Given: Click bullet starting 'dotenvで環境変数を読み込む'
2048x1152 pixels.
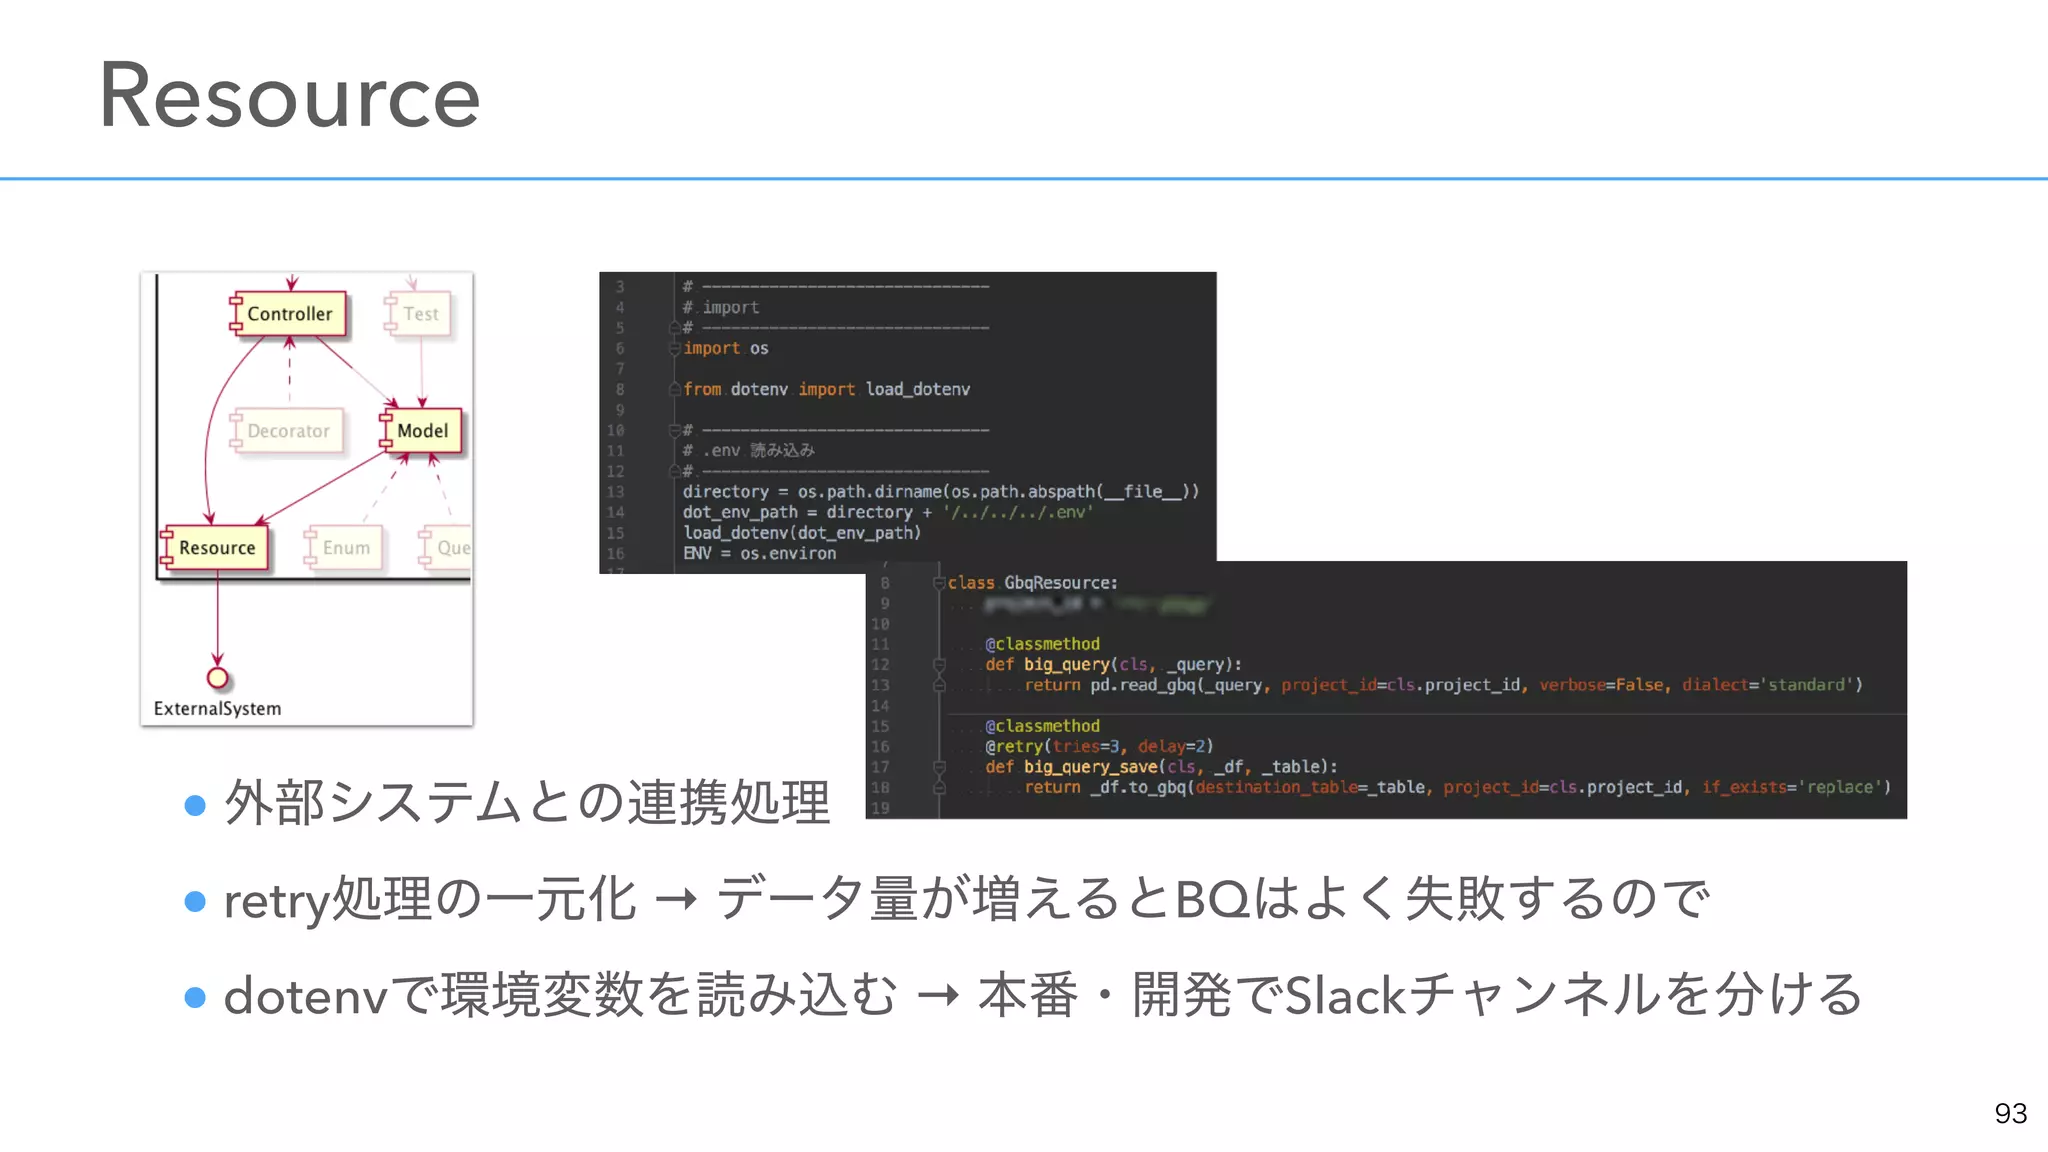Looking at the screenshot, I should click(1043, 995).
